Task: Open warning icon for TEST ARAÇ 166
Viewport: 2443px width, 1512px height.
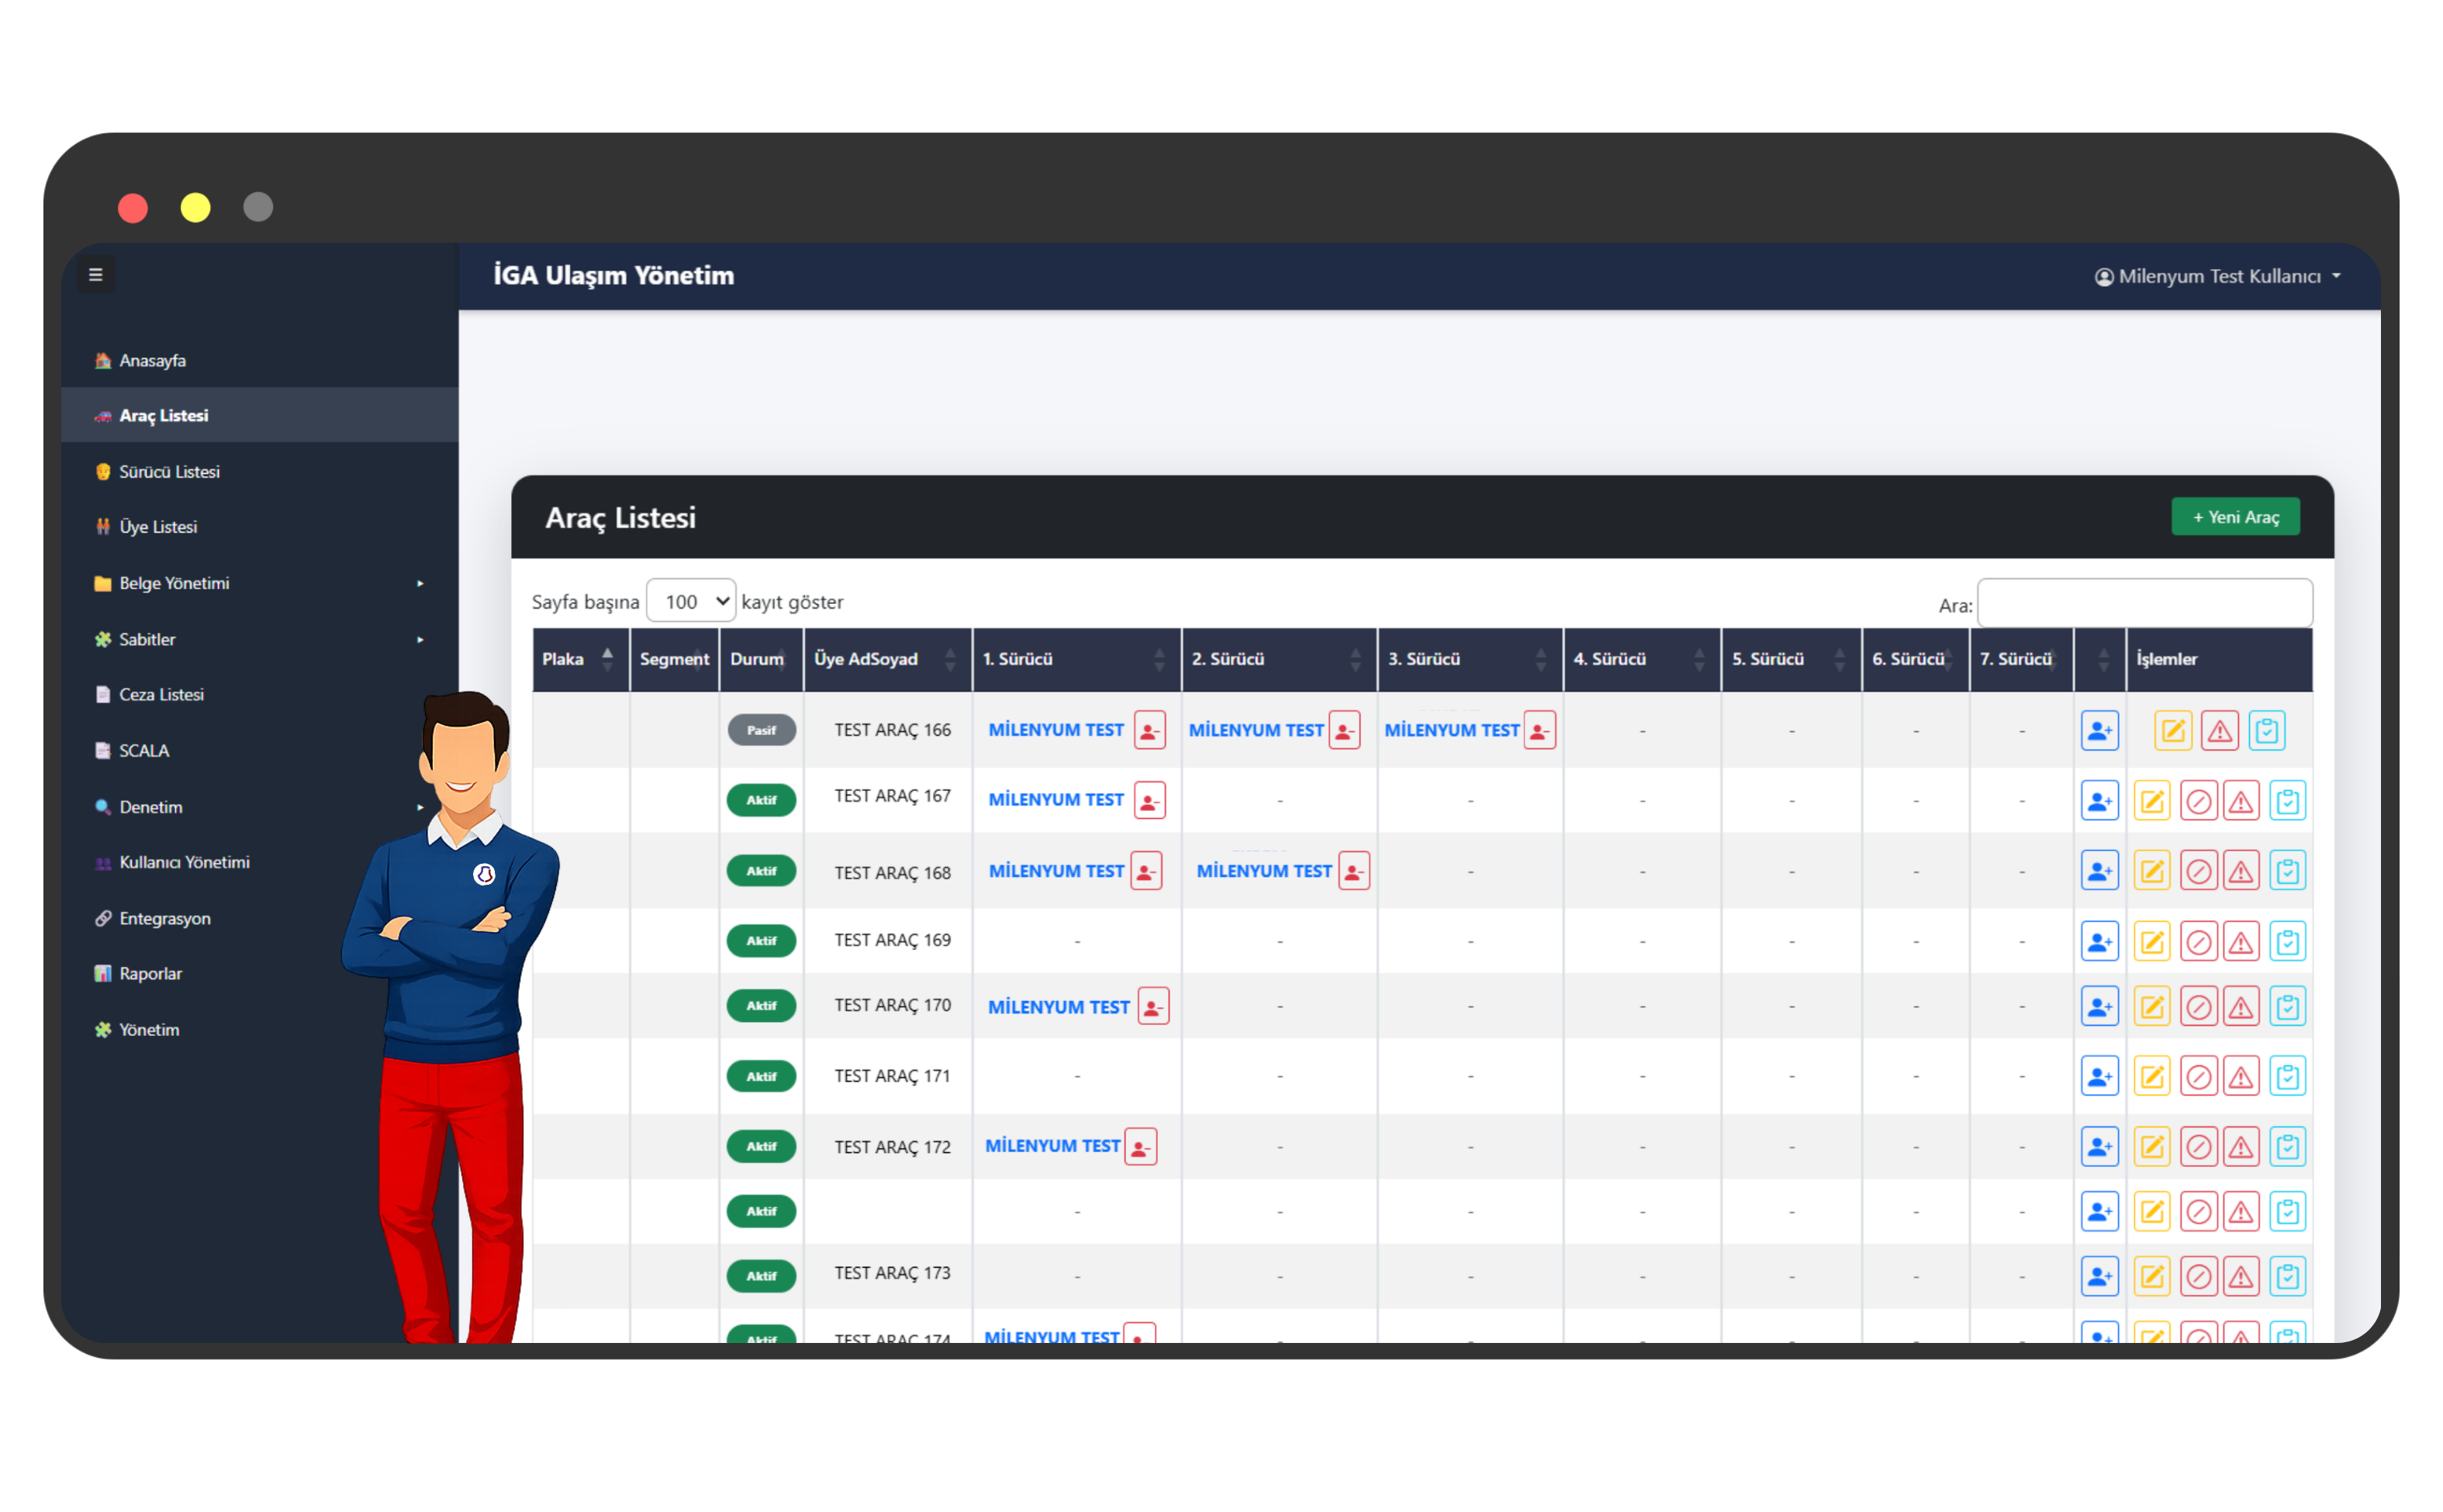Action: tap(2219, 731)
